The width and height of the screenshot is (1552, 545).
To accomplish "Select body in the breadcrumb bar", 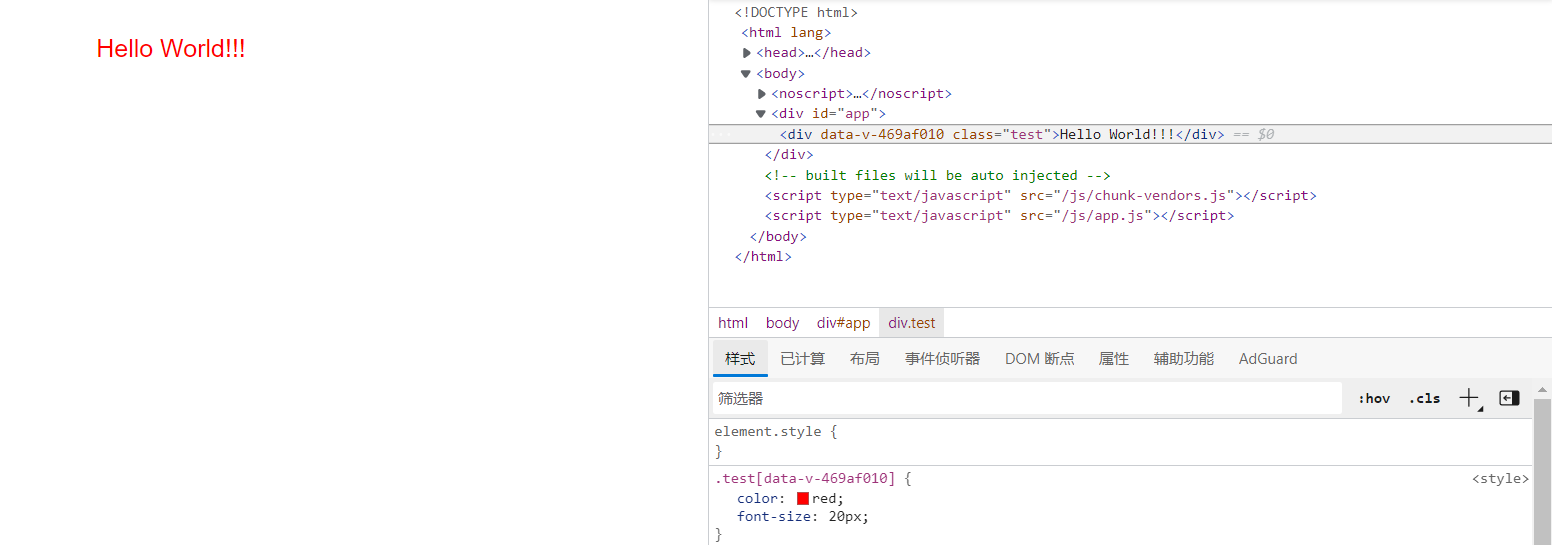I will coord(783,323).
